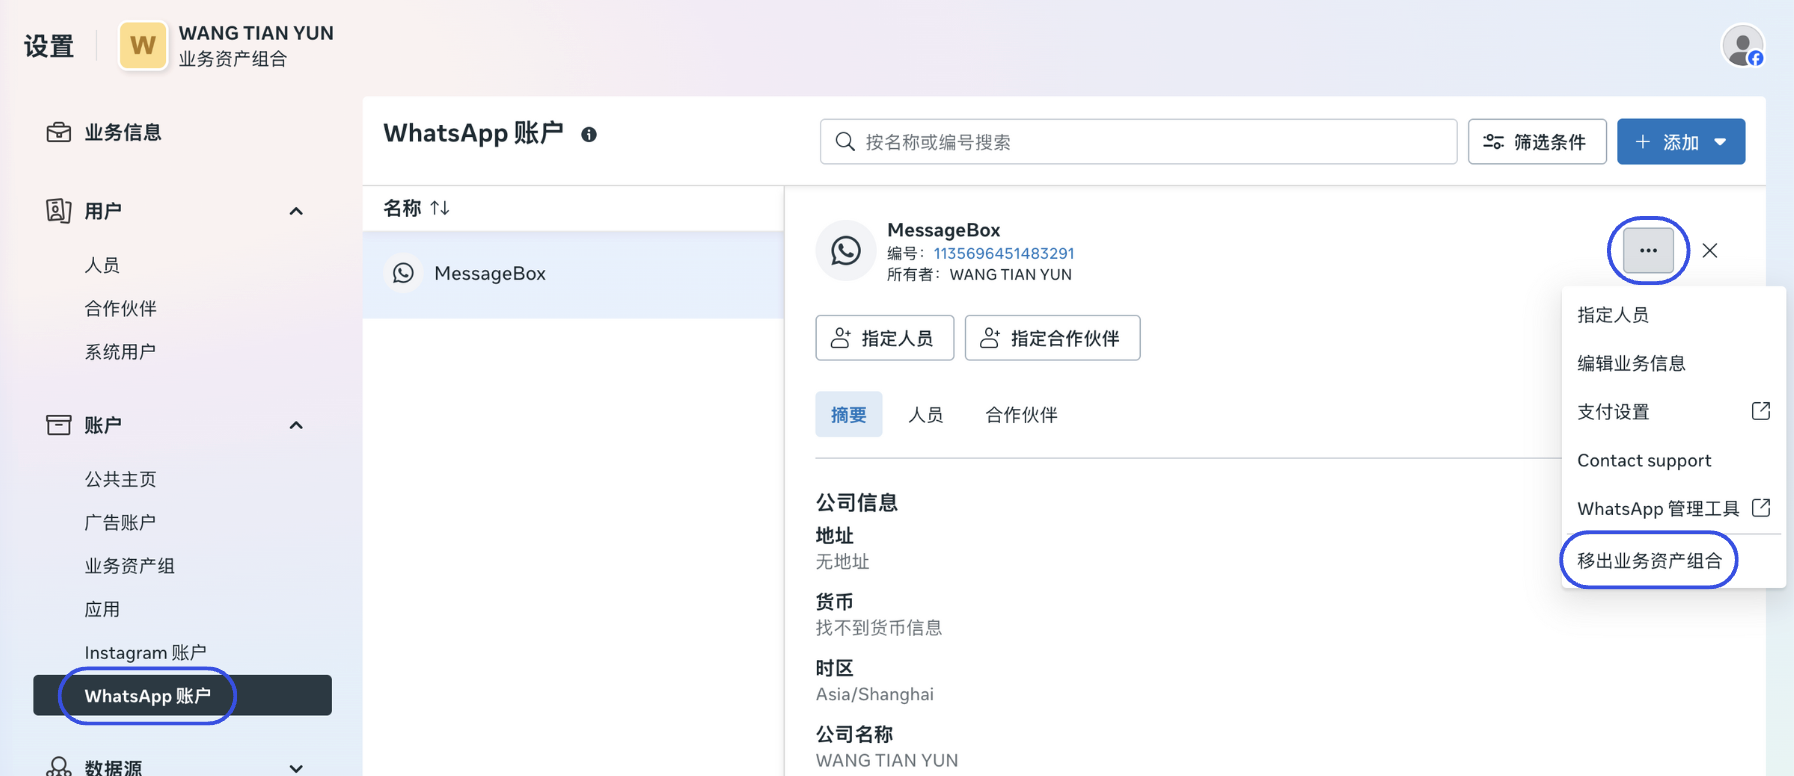The width and height of the screenshot is (1794, 776).
Task: Expand the 数据源 section in sidebar
Action: [x=296, y=768]
